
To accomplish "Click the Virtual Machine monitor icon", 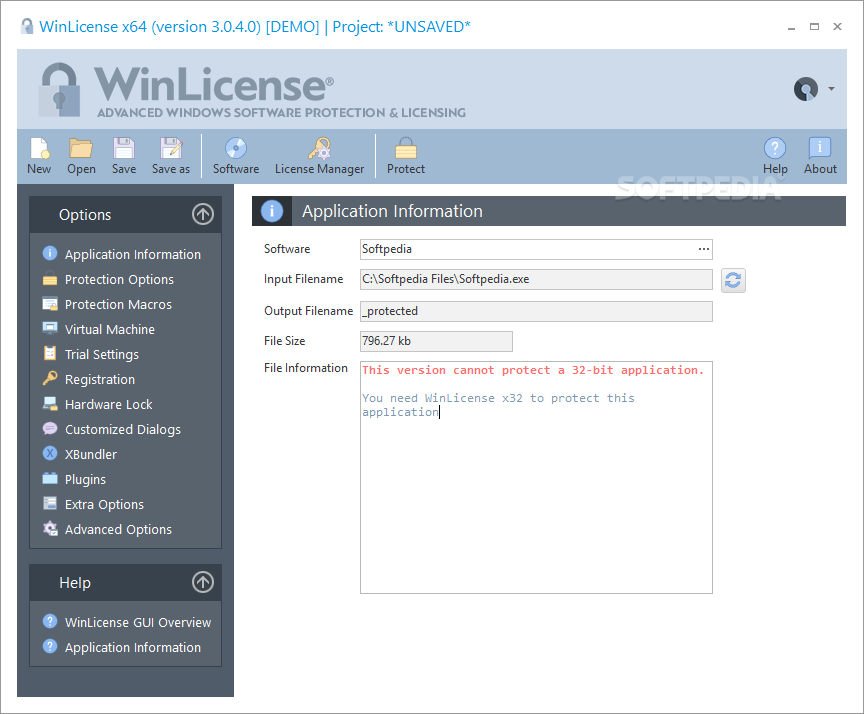I will pyautogui.click(x=50, y=328).
